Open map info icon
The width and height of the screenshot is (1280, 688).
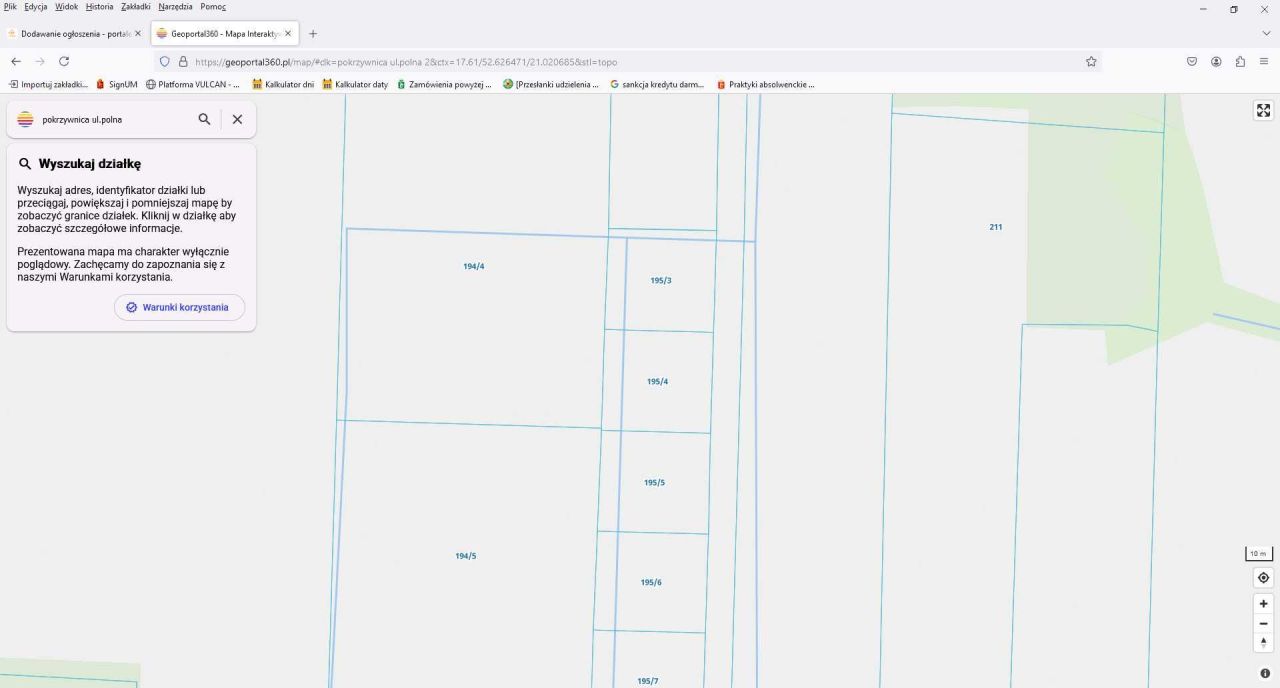pyautogui.click(x=1264, y=674)
